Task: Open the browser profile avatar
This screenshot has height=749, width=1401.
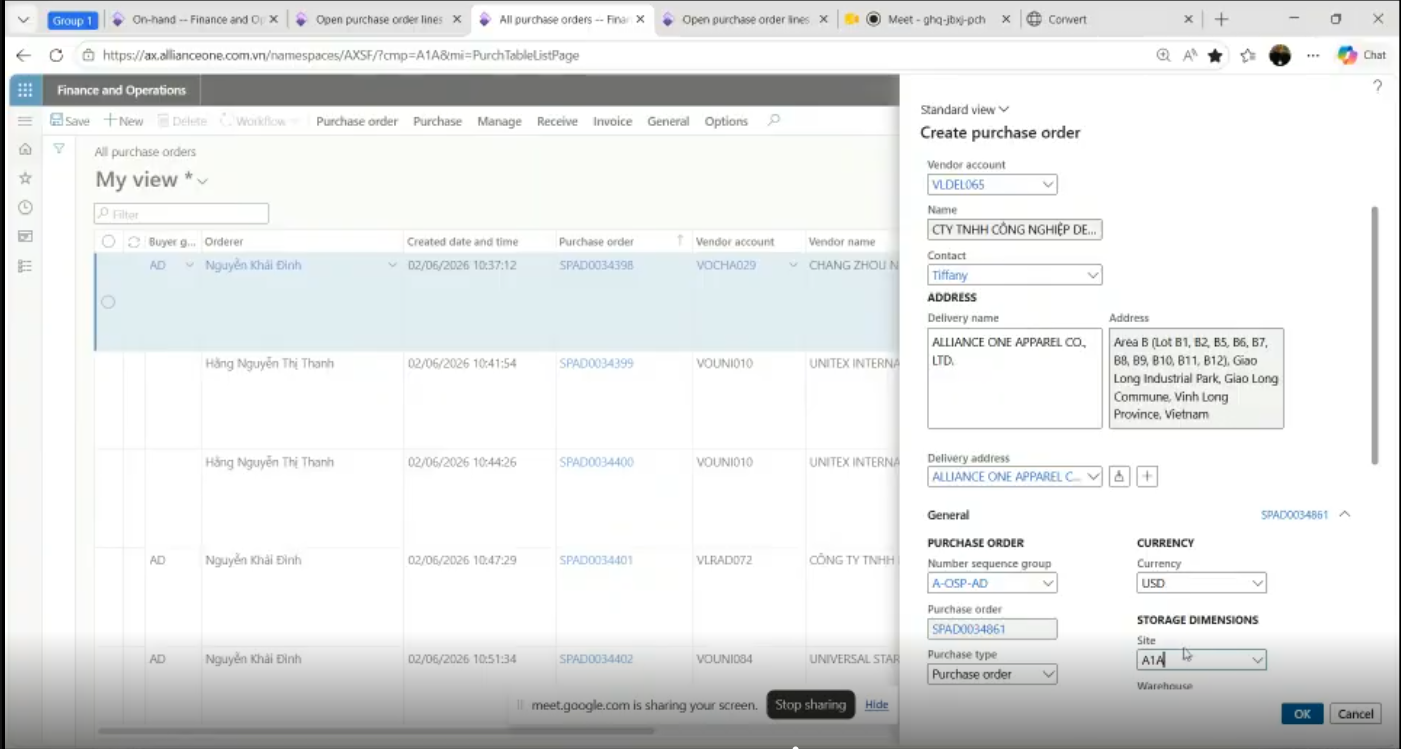Action: click(1280, 56)
